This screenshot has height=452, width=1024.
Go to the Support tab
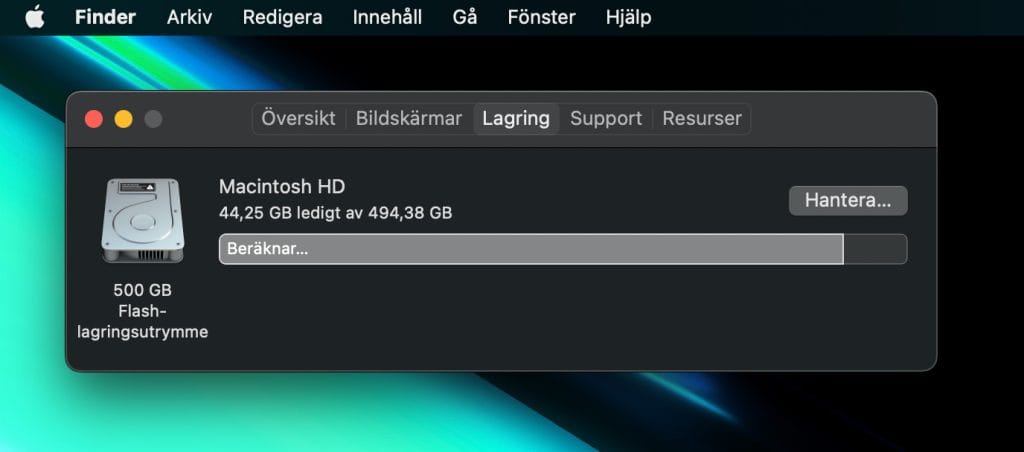point(606,119)
